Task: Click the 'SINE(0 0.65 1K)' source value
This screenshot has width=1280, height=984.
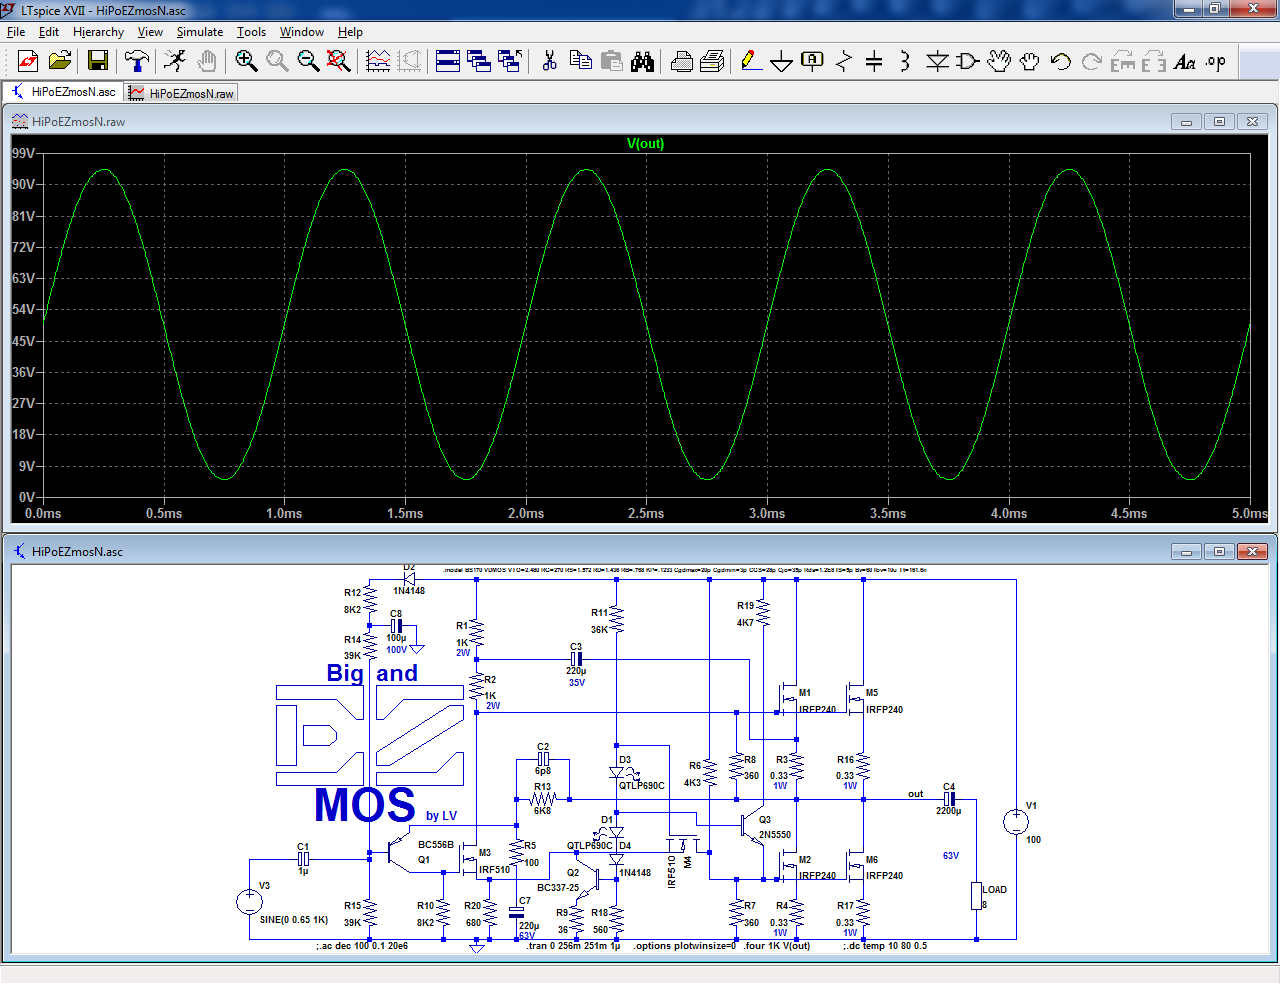Action: [294, 920]
